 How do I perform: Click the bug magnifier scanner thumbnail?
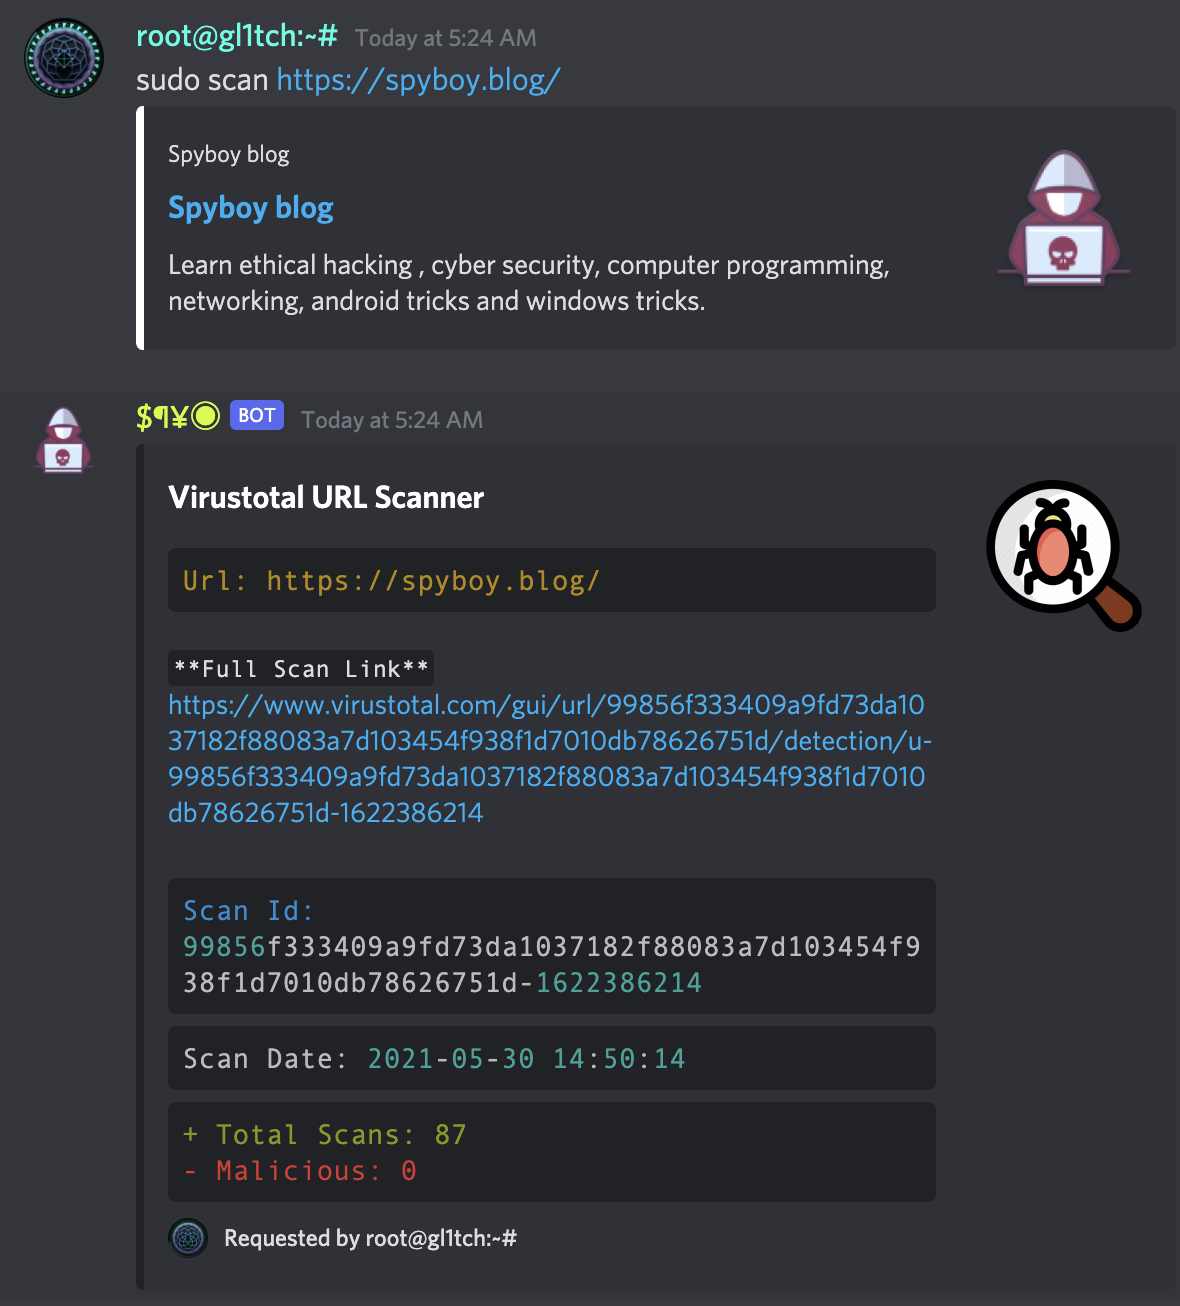click(x=1063, y=555)
